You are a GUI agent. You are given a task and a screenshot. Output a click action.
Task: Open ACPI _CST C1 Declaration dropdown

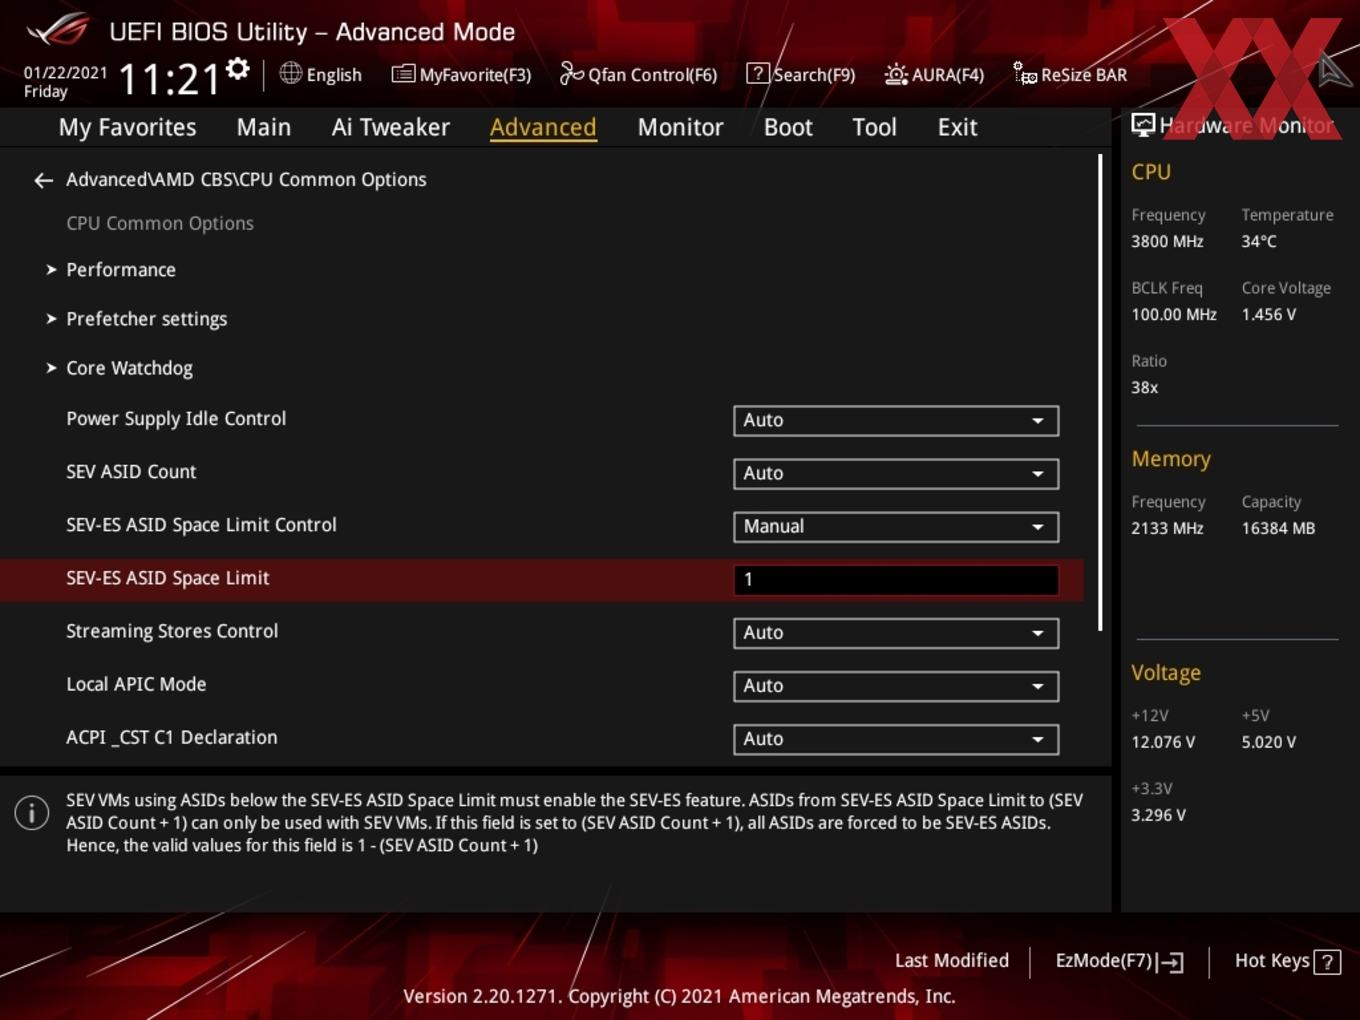[896, 739]
